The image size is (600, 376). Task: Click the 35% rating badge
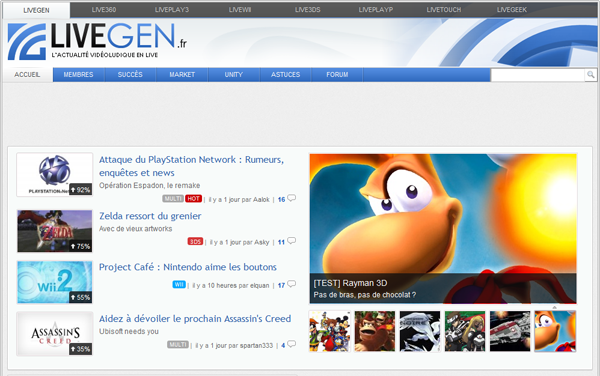pos(81,349)
